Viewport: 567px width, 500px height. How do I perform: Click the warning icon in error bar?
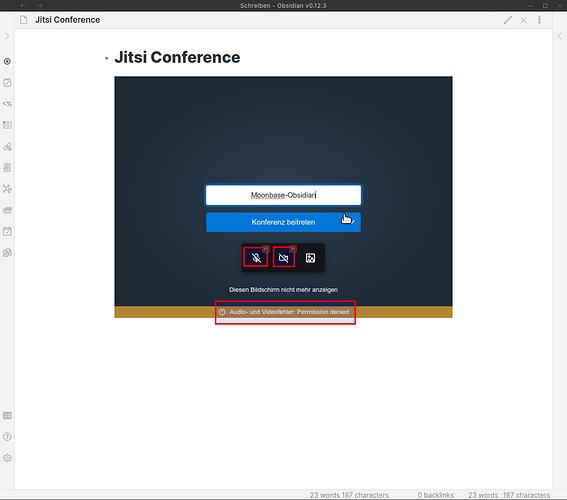(222, 312)
